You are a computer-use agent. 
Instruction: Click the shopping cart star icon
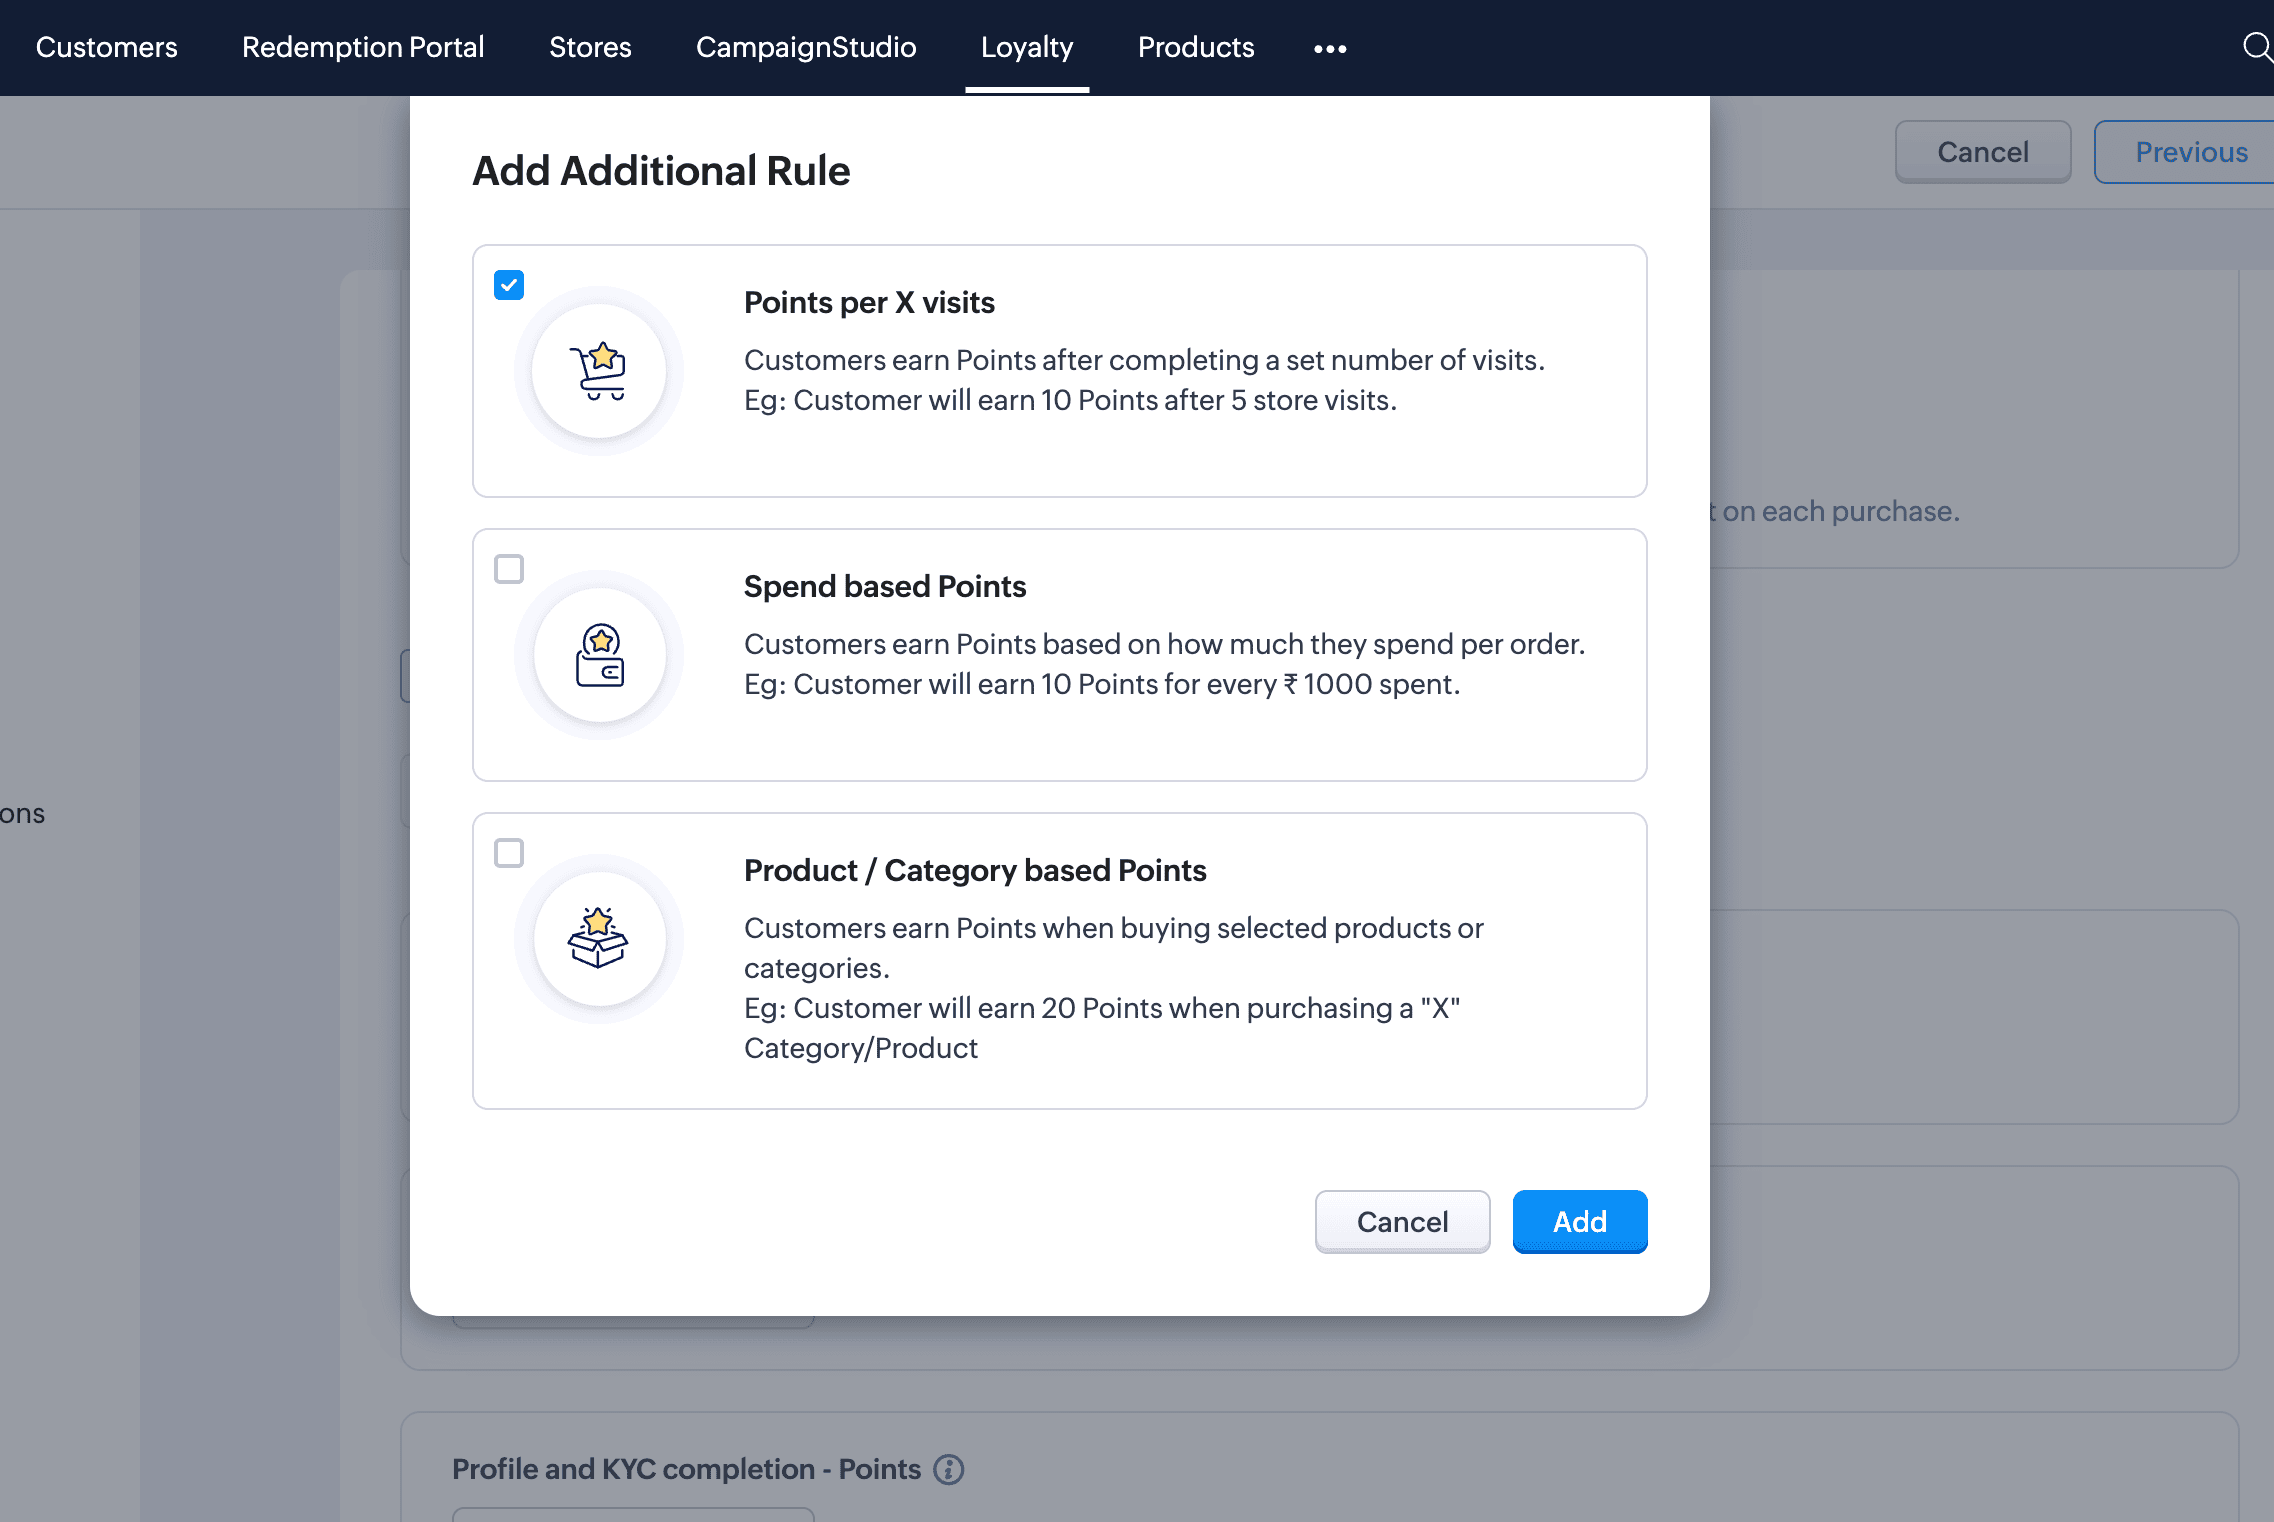point(598,371)
